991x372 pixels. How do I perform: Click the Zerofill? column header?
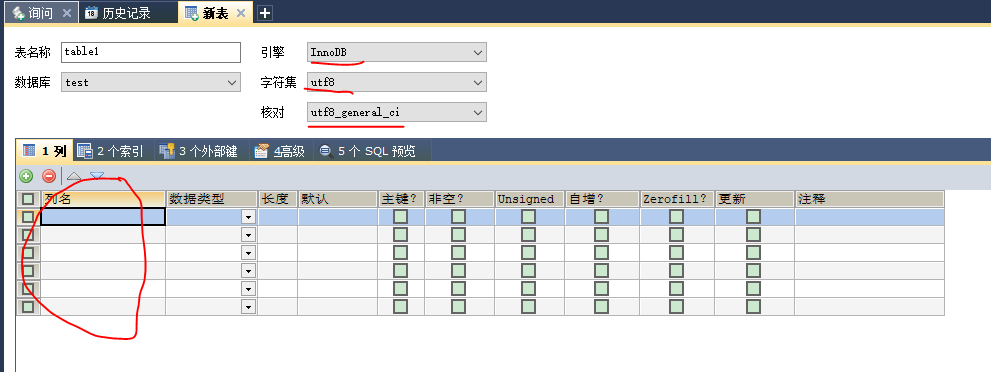coord(677,199)
